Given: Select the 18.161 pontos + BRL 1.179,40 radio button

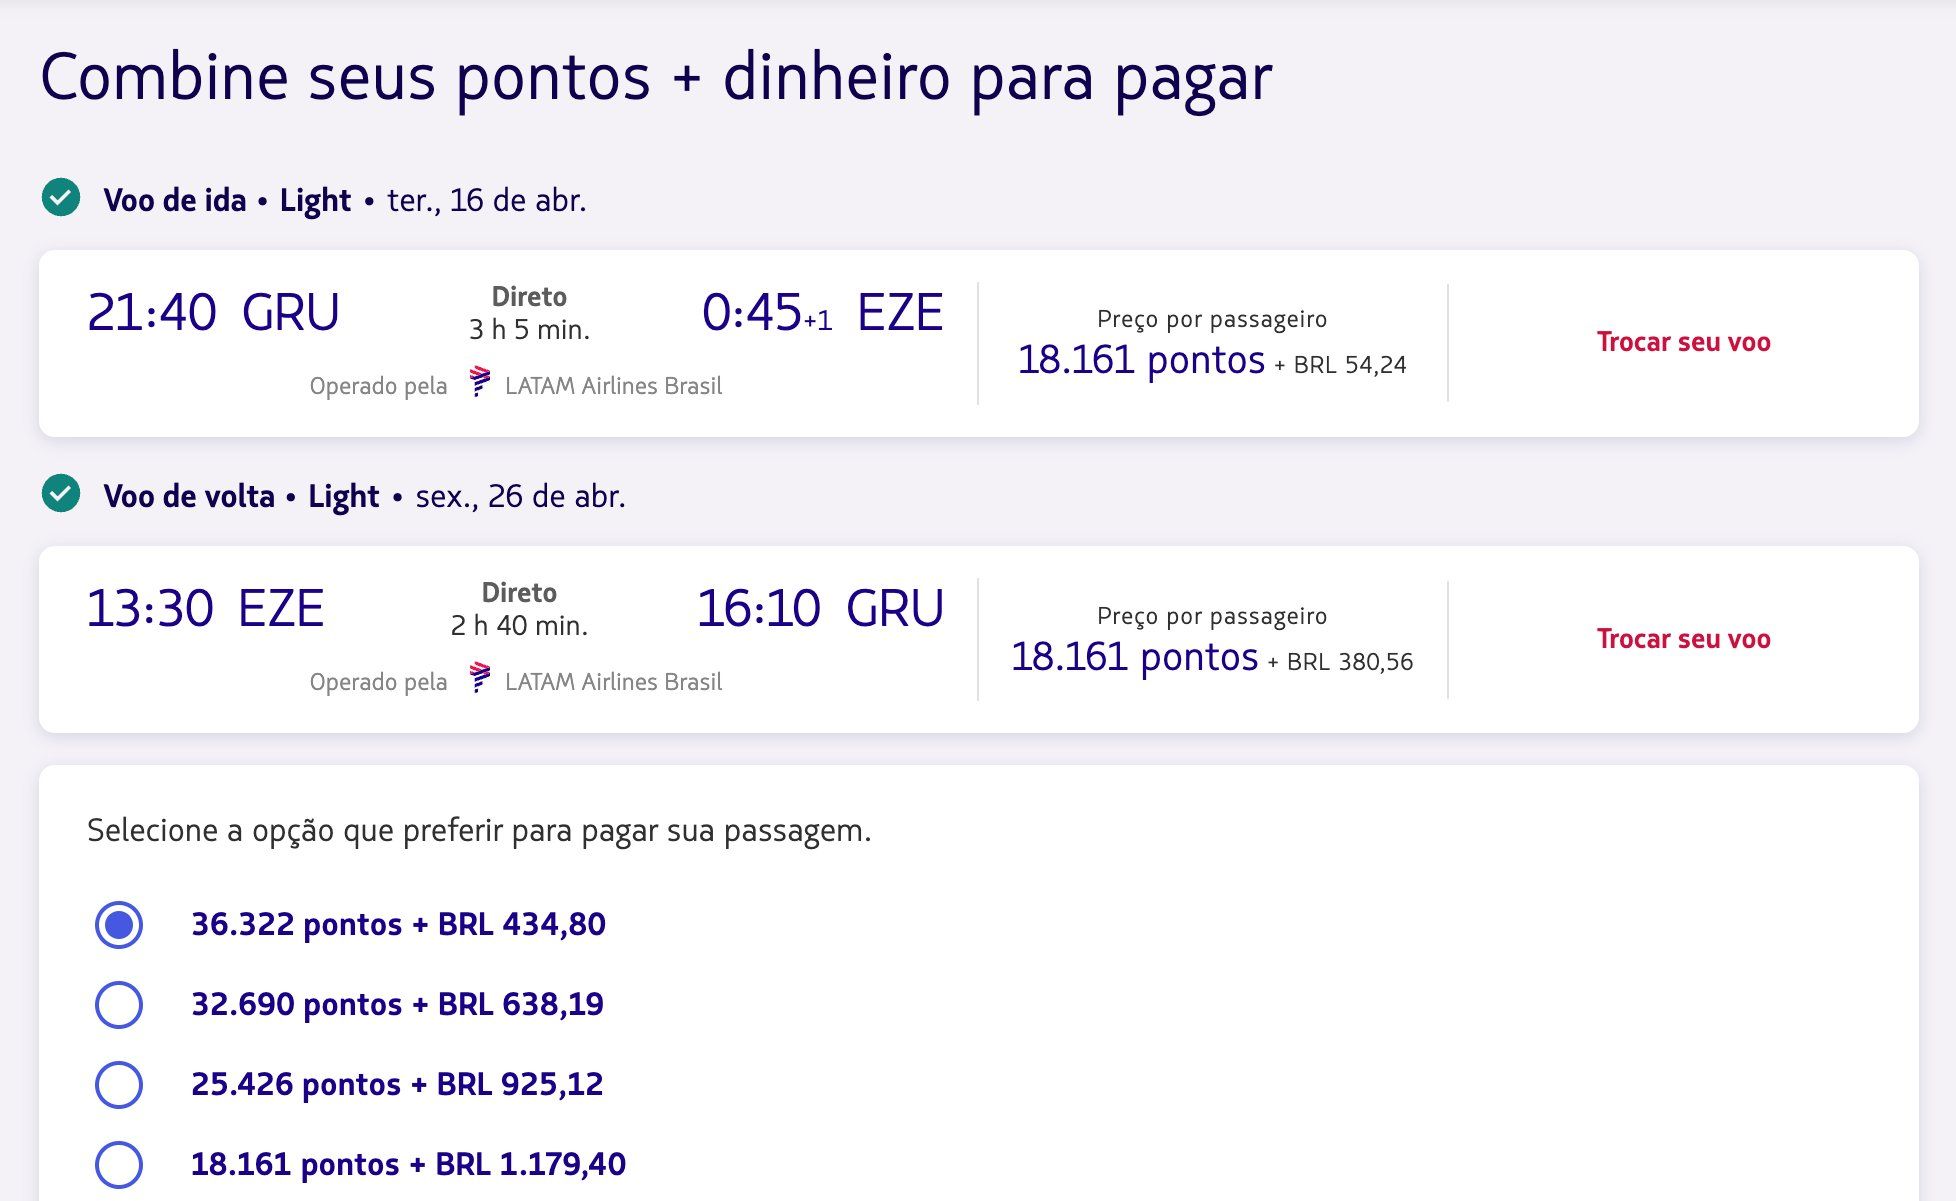Looking at the screenshot, I should coord(119,1165).
